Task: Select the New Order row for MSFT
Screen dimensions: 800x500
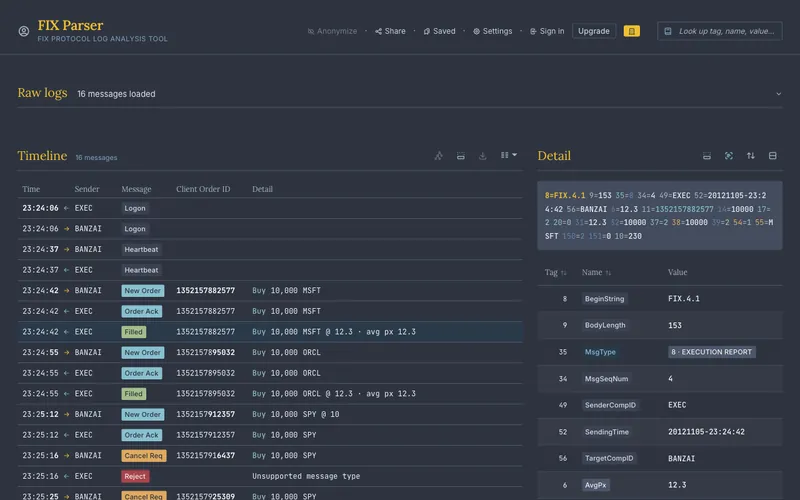Action: [270, 291]
